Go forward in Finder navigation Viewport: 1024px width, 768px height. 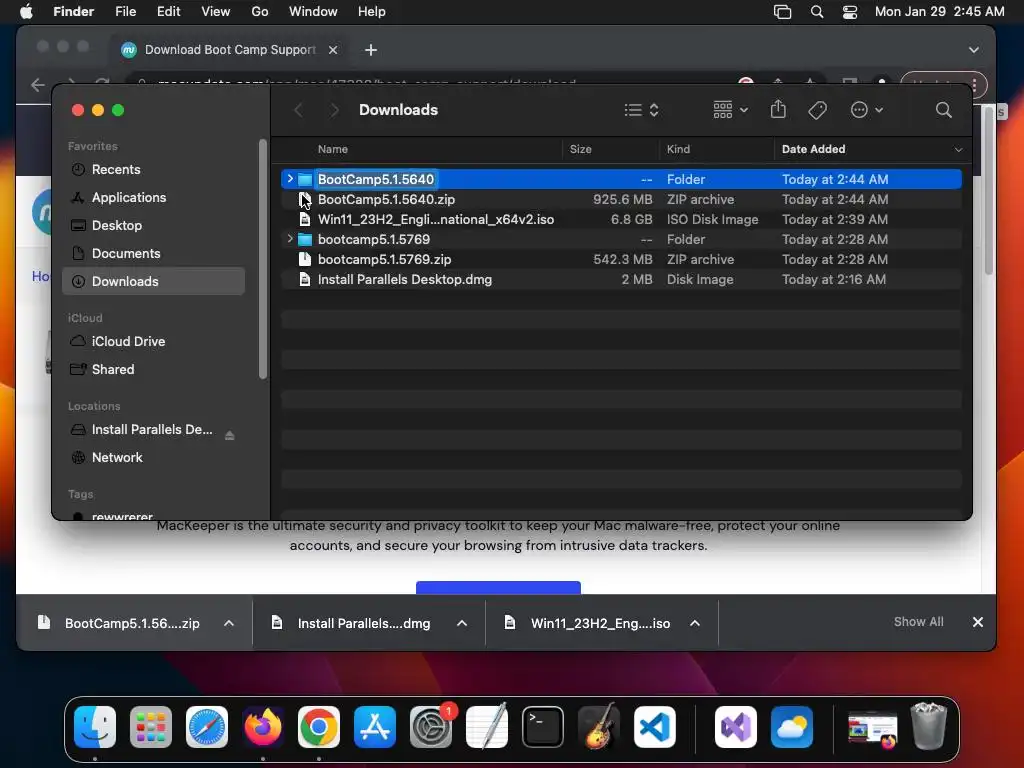point(334,110)
